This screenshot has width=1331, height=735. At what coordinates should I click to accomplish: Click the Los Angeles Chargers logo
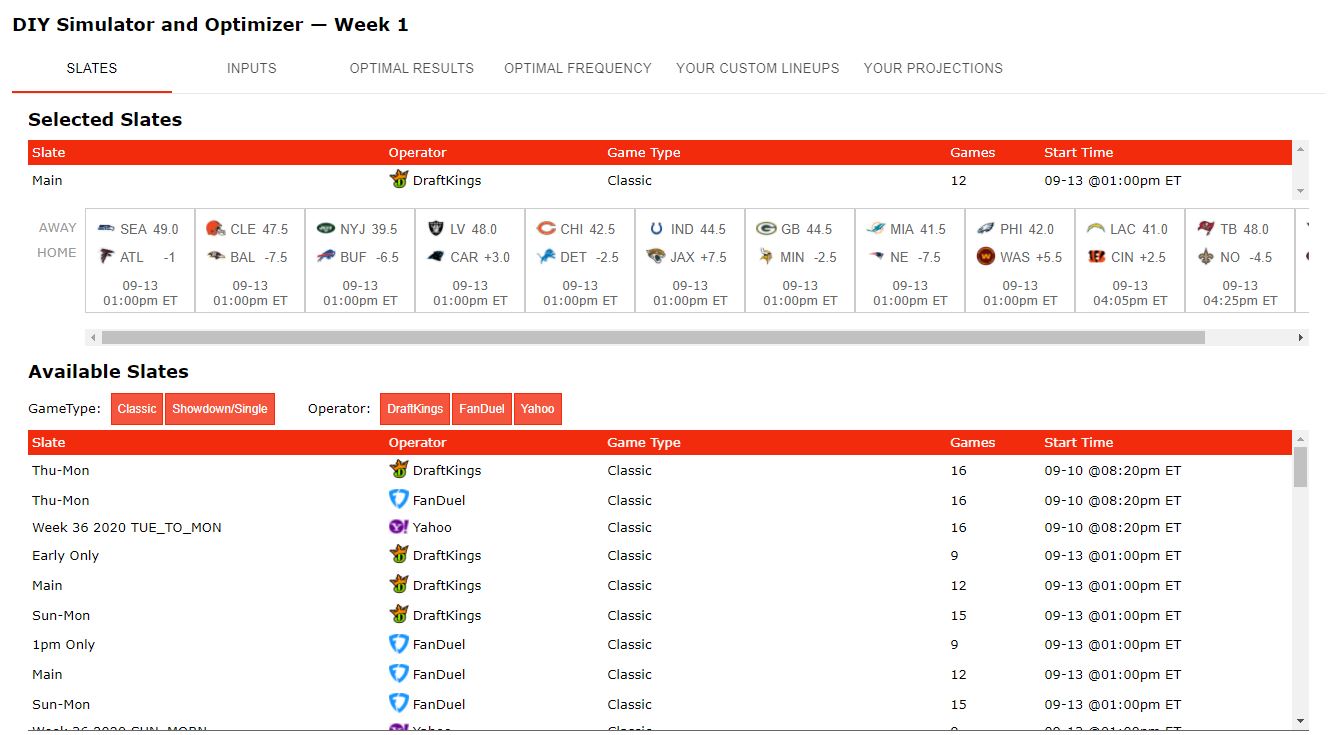1096,229
